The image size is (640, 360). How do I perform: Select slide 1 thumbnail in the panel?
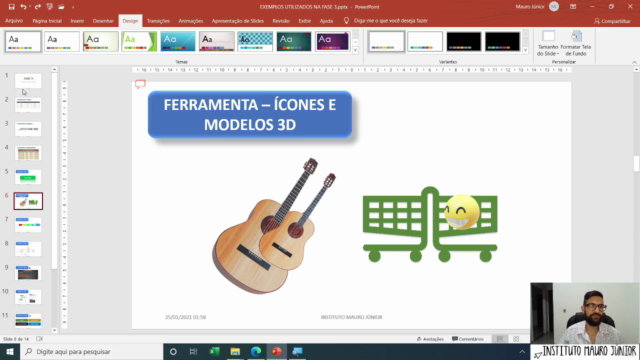[28, 81]
